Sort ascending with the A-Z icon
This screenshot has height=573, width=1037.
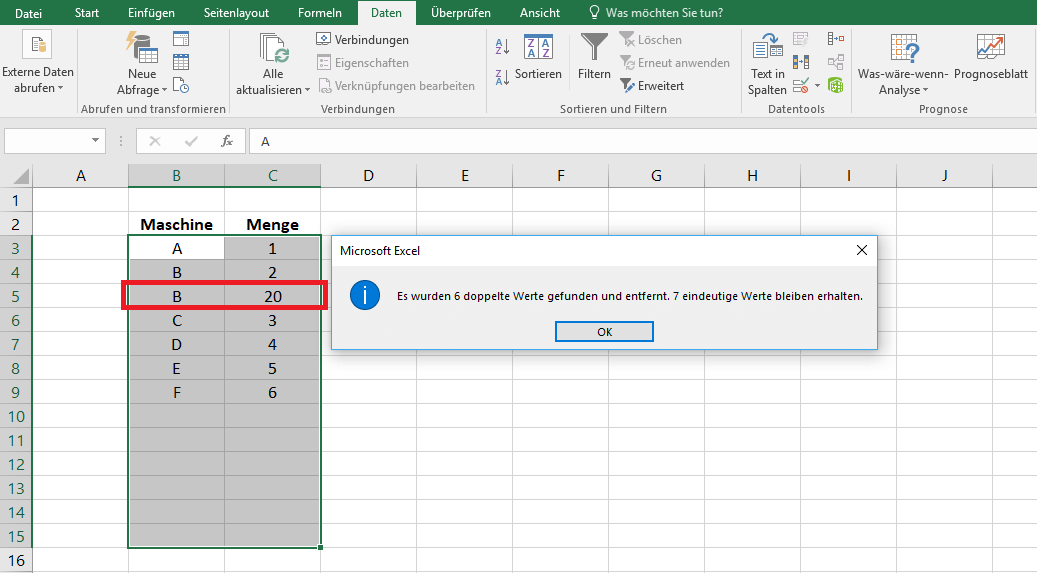pyautogui.click(x=502, y=46)
